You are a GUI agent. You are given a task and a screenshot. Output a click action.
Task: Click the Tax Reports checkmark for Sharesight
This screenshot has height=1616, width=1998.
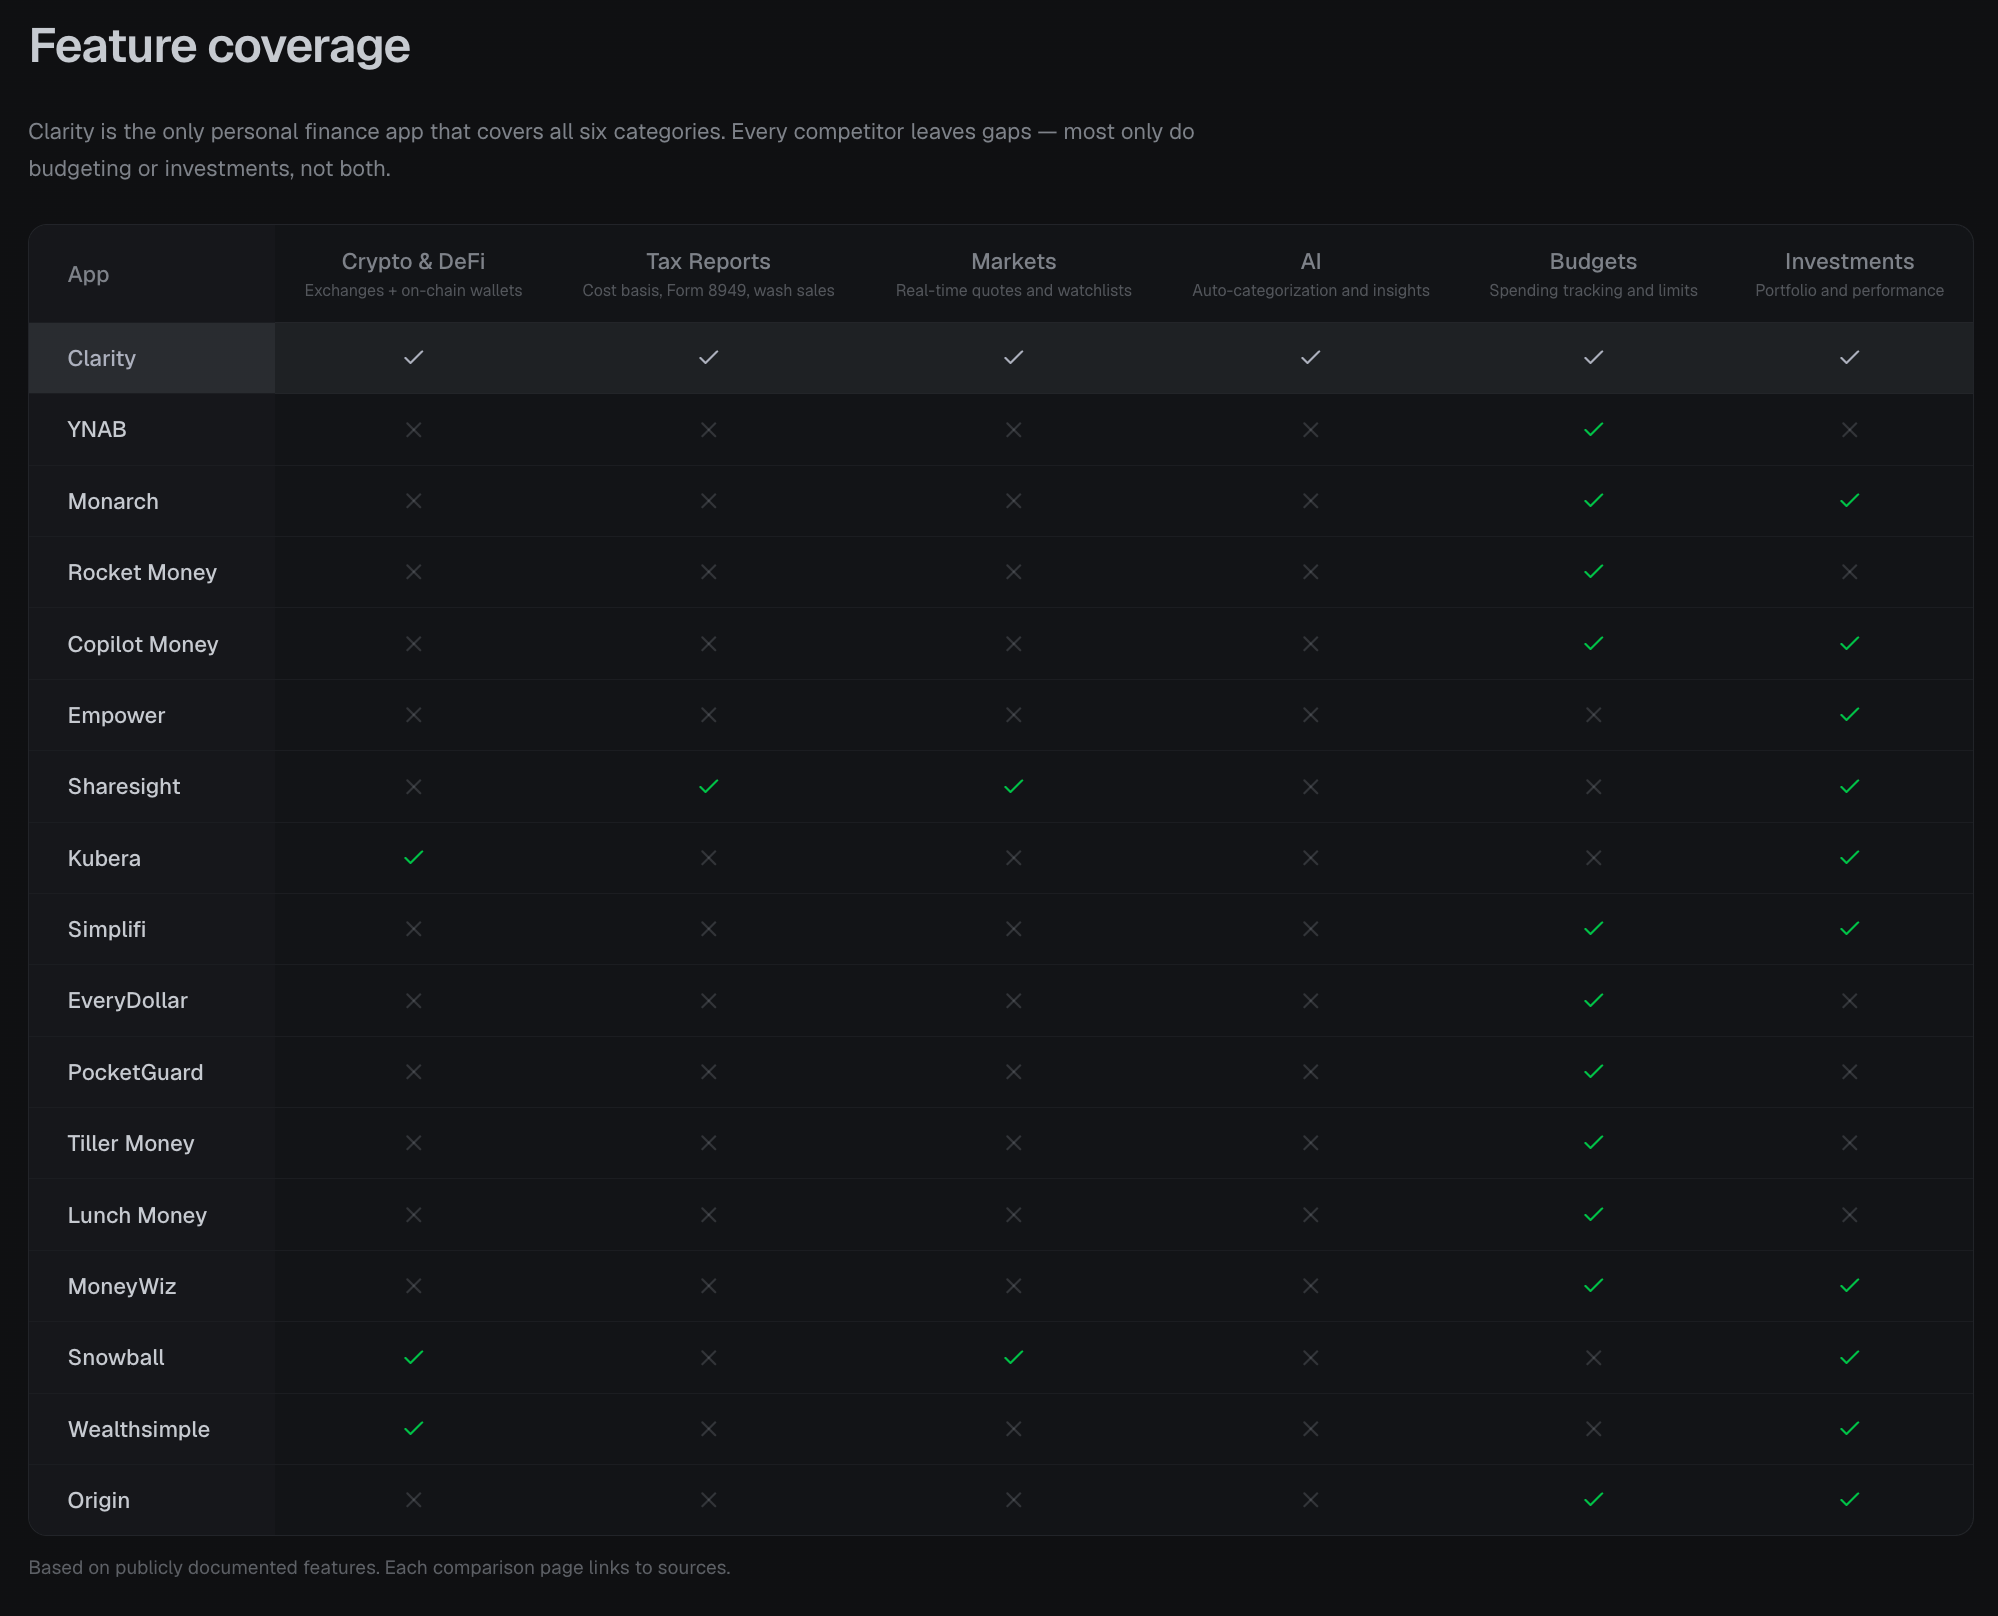pyautogui.click(x=709, y=786)
